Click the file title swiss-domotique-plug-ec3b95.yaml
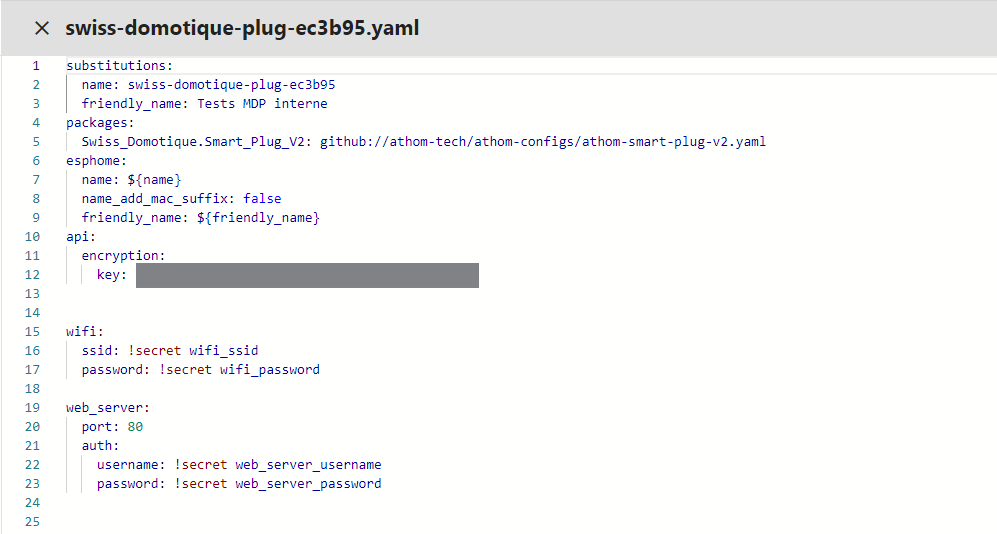Viewport: 997px width, 534px height. pyautogui.click(x=242, y=28)
